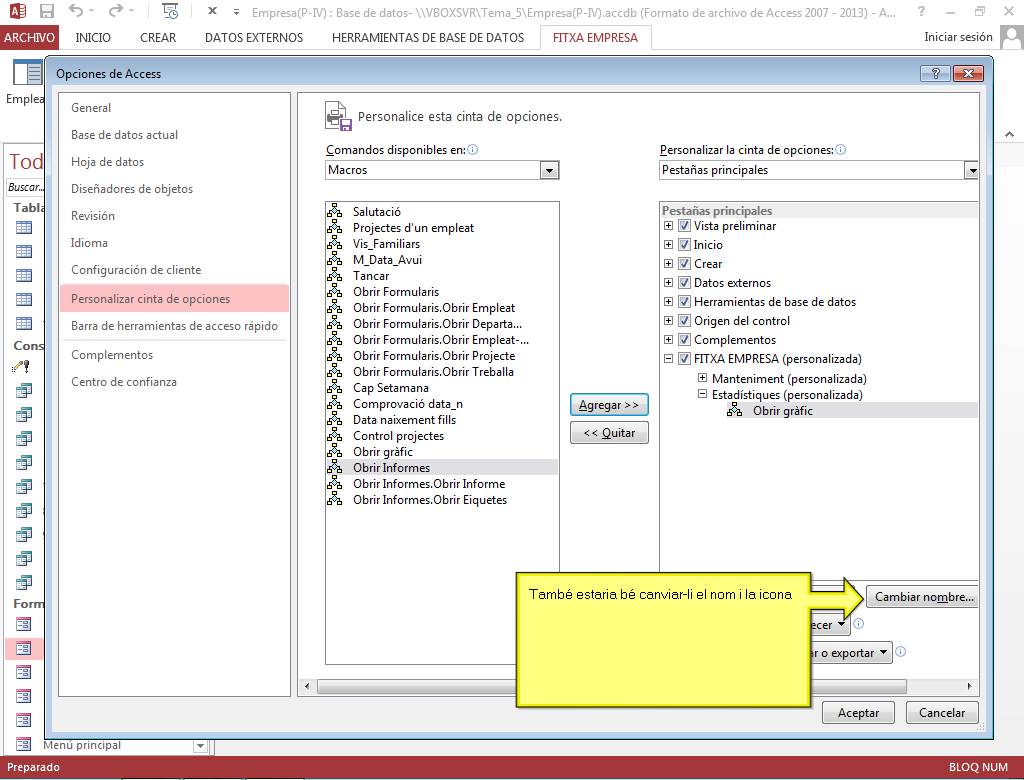
Task: Collapse the FITXA EMPRESA tree node
Action: point(668,359)
